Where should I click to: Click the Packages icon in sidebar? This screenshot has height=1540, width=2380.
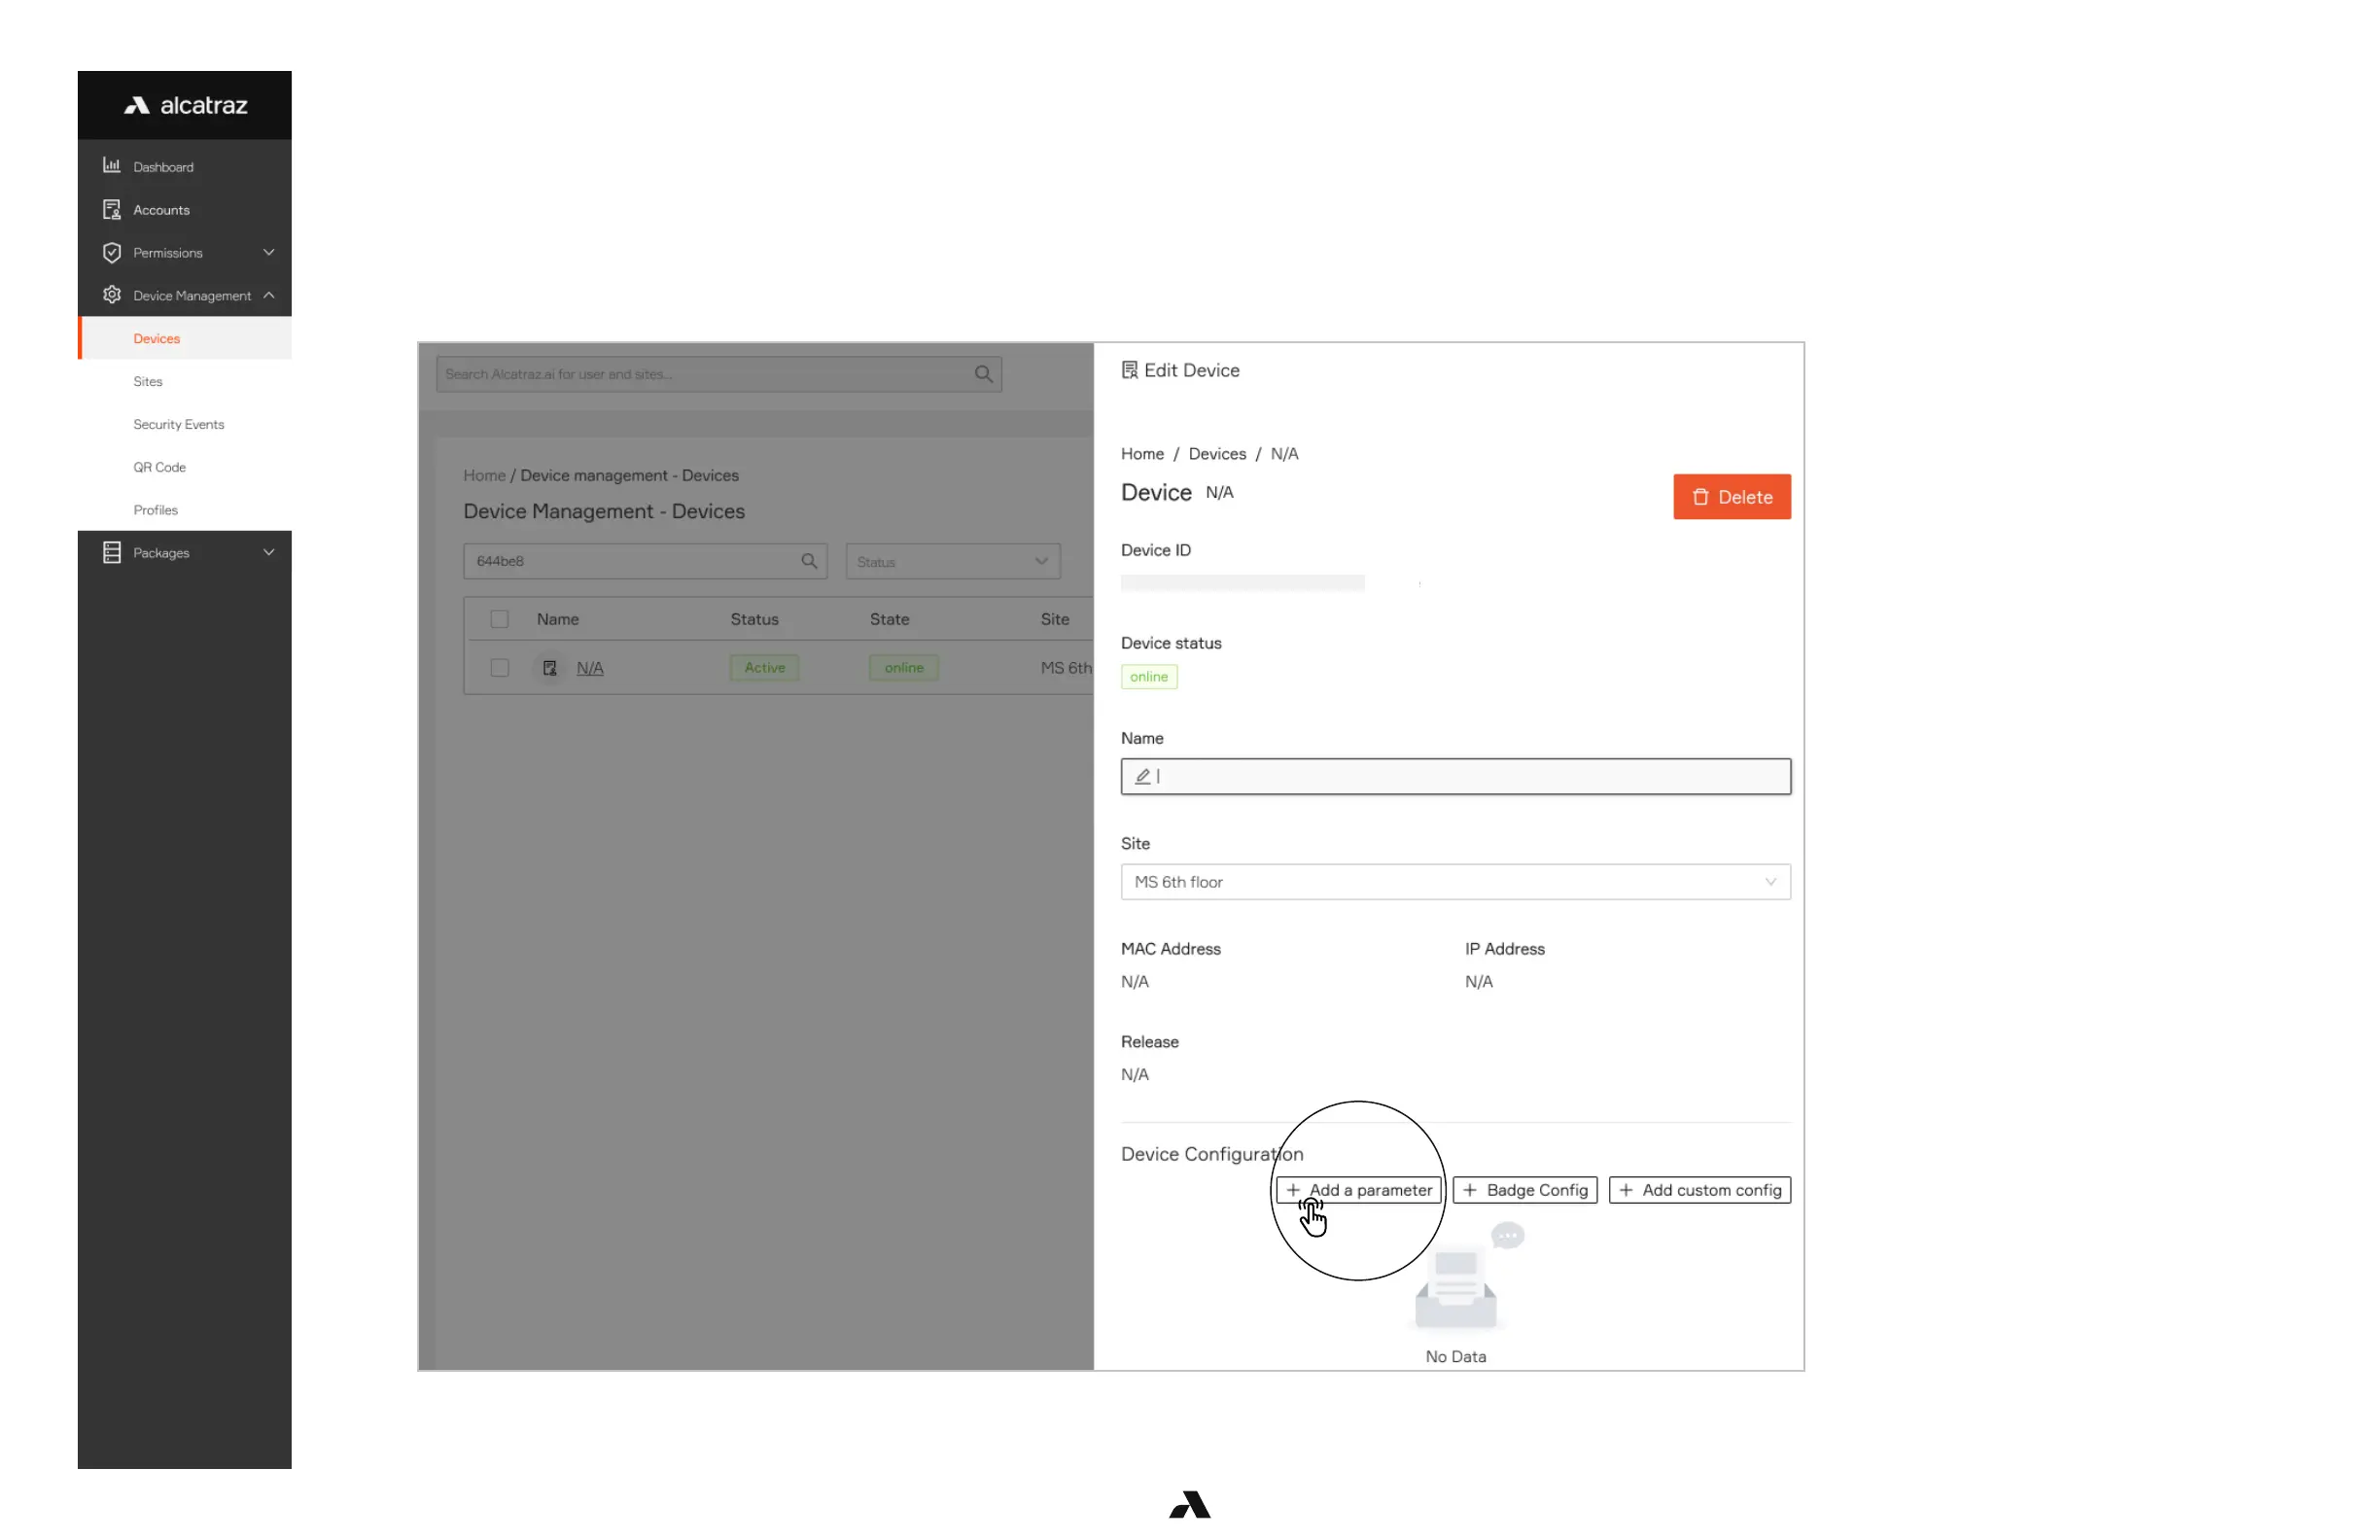point(111,552)
